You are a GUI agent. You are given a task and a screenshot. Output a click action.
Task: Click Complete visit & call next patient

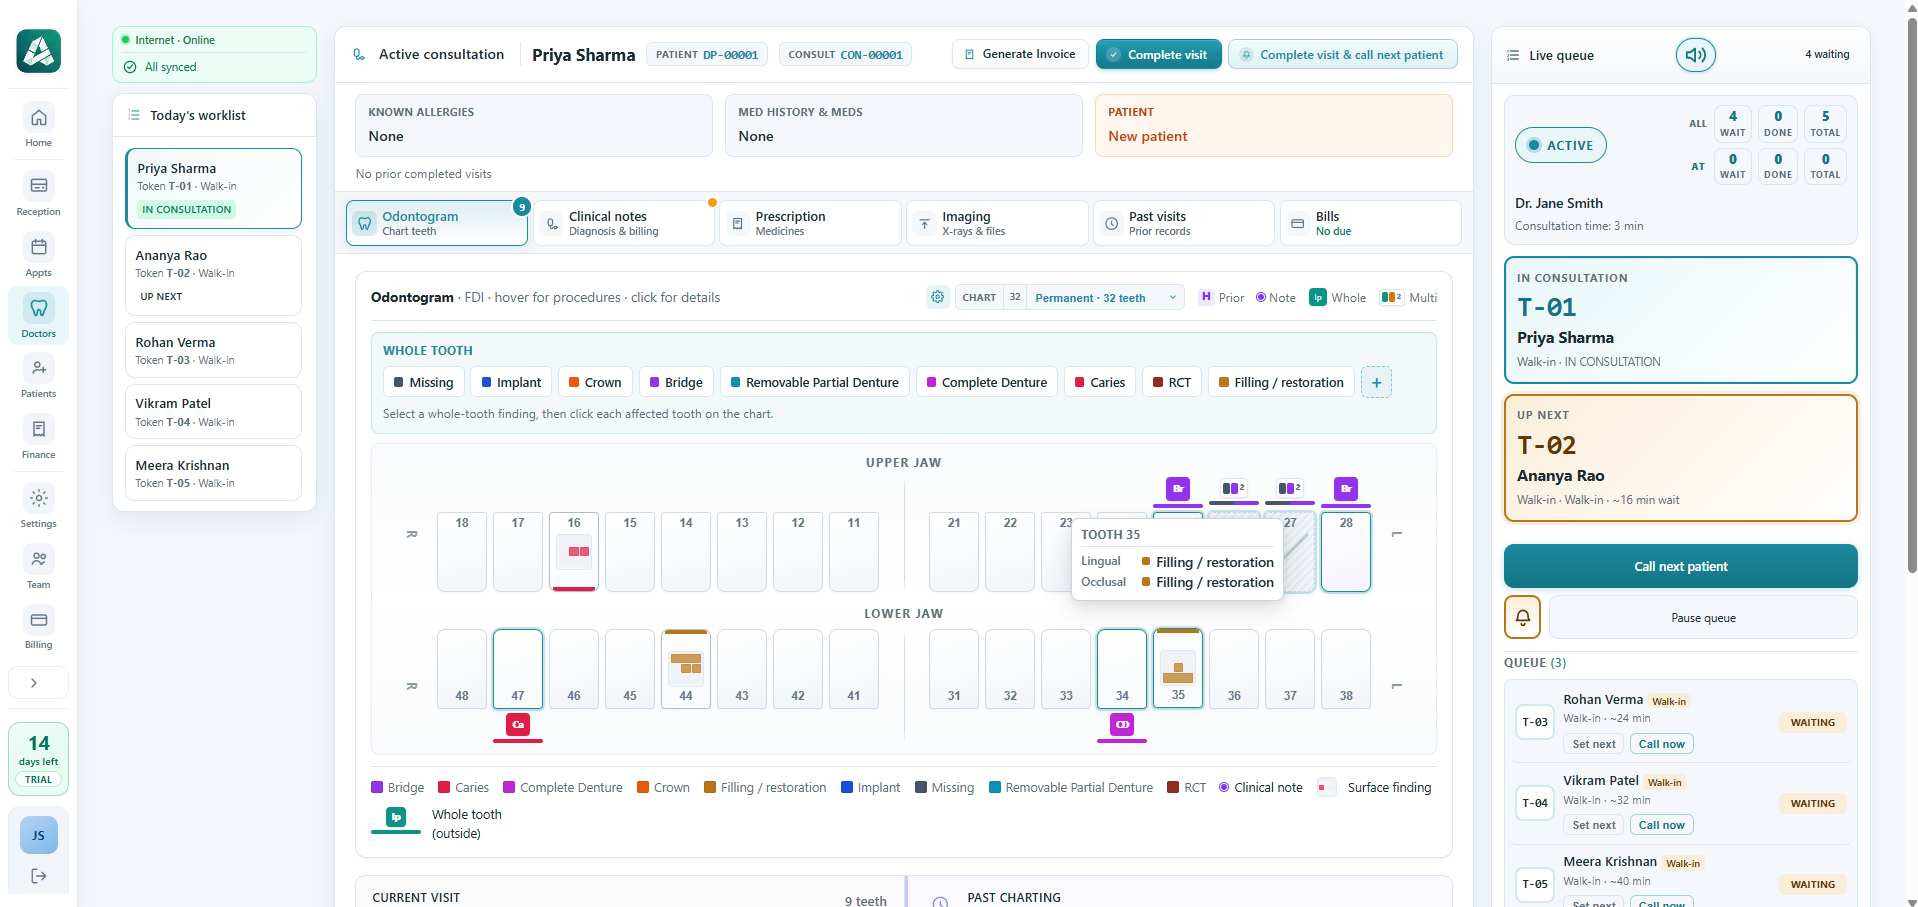tap(1343, 55)
